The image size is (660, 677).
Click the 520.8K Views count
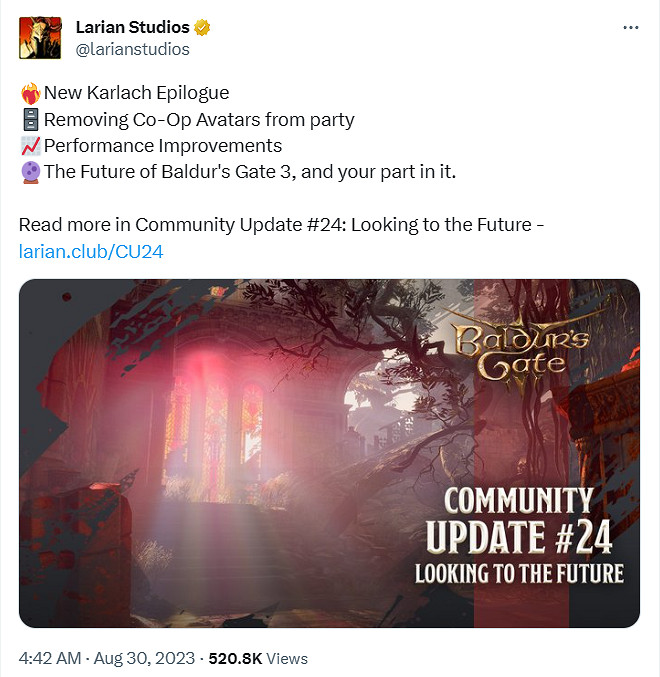point(258,658)
